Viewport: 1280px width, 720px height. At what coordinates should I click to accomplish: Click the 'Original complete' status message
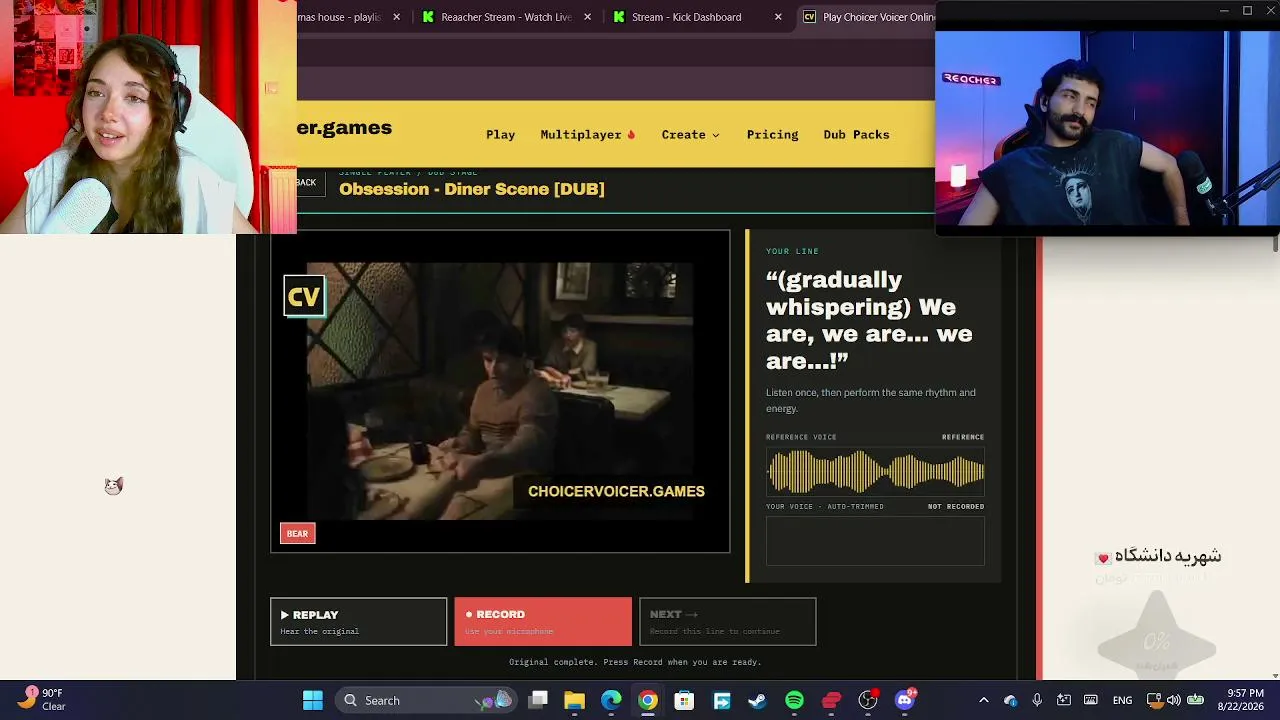(635, 662)
